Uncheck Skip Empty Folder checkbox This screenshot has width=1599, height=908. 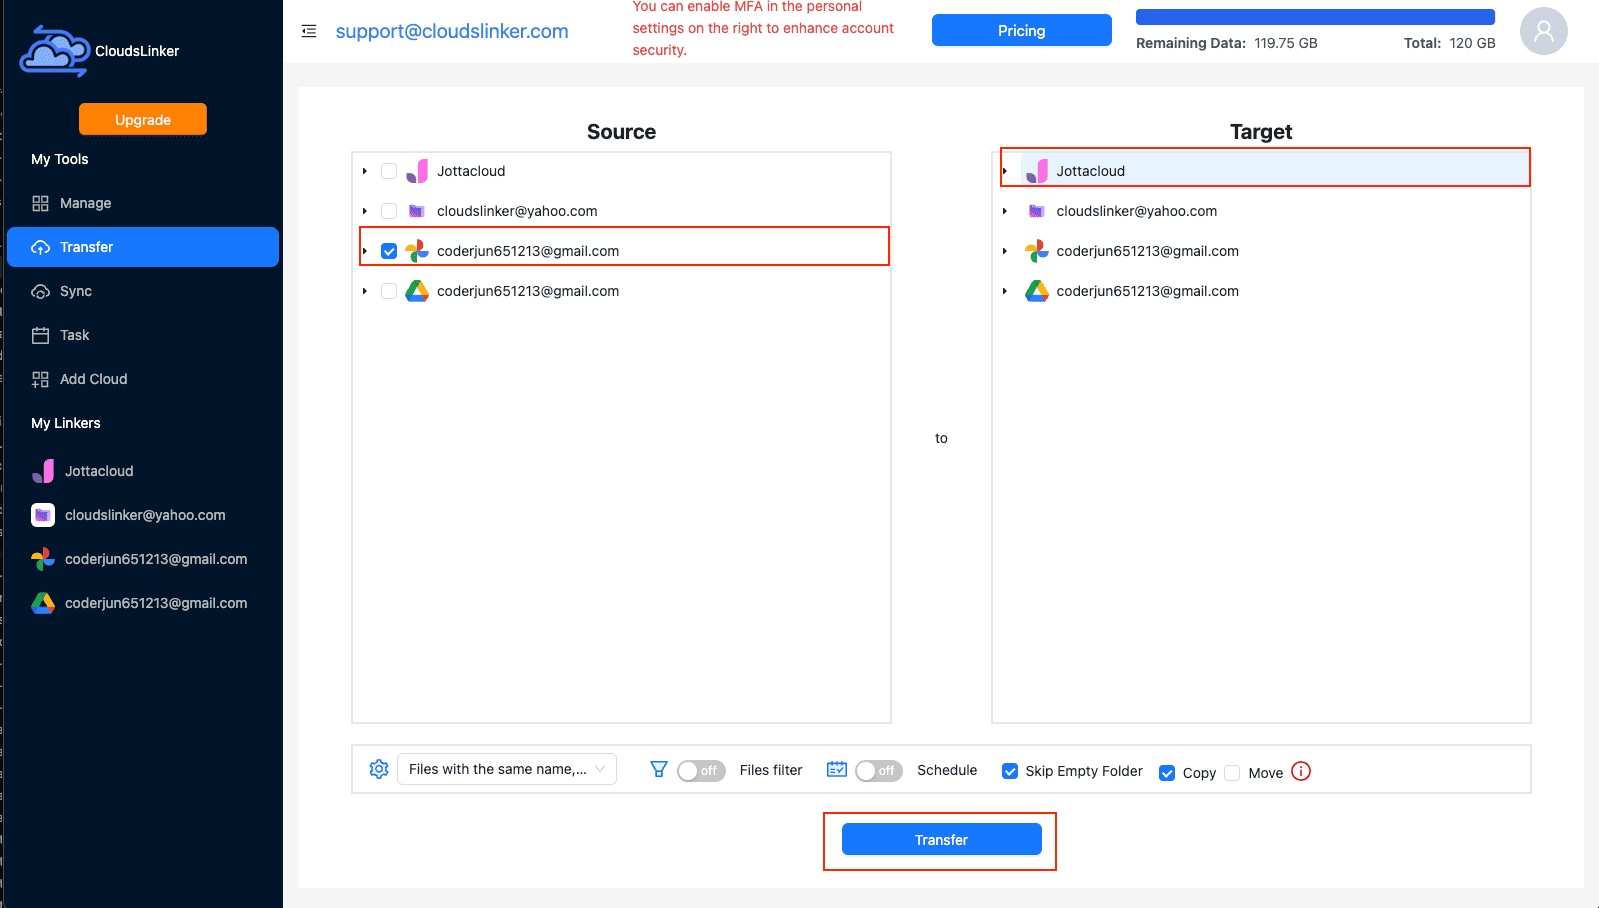point(1010,771)
